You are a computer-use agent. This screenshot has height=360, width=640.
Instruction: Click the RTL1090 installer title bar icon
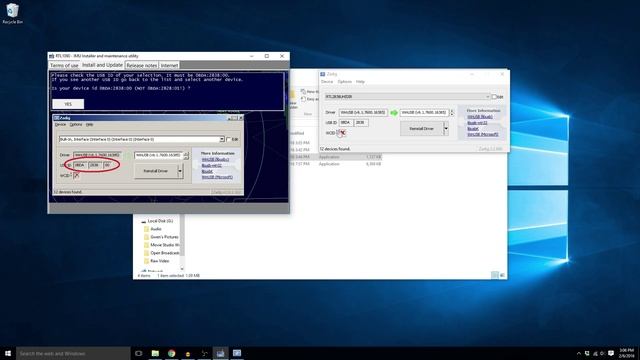click(x=51, y=56)
